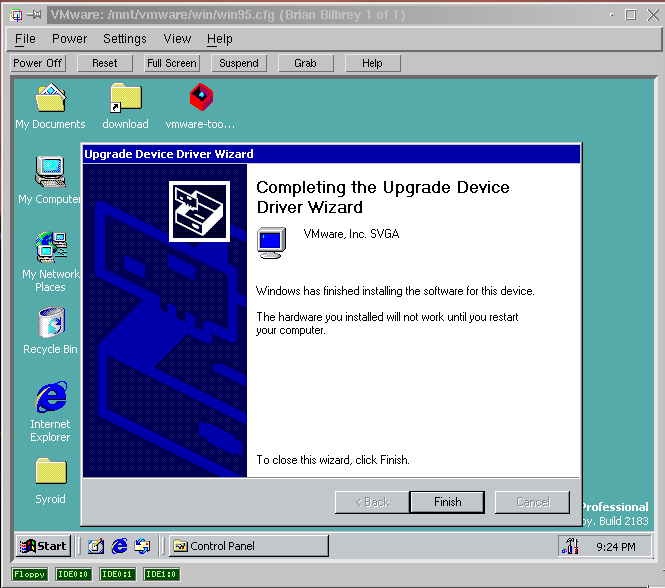
Task: Open the My Documents desktop icon
Action: click(50, 99)
